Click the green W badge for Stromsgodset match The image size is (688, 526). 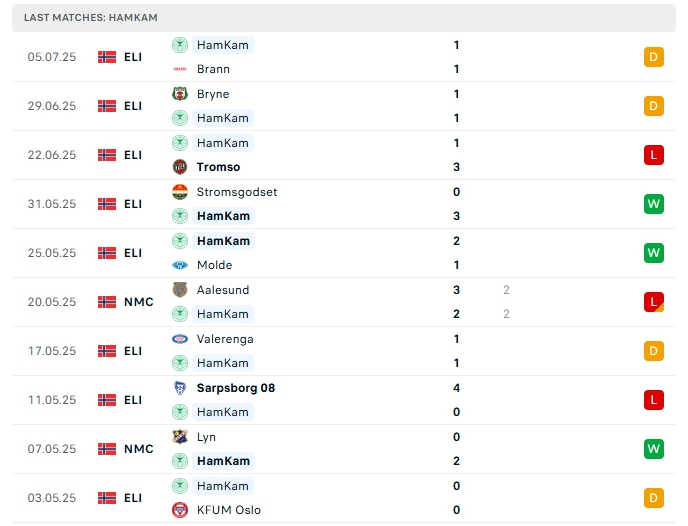[654, 204]
